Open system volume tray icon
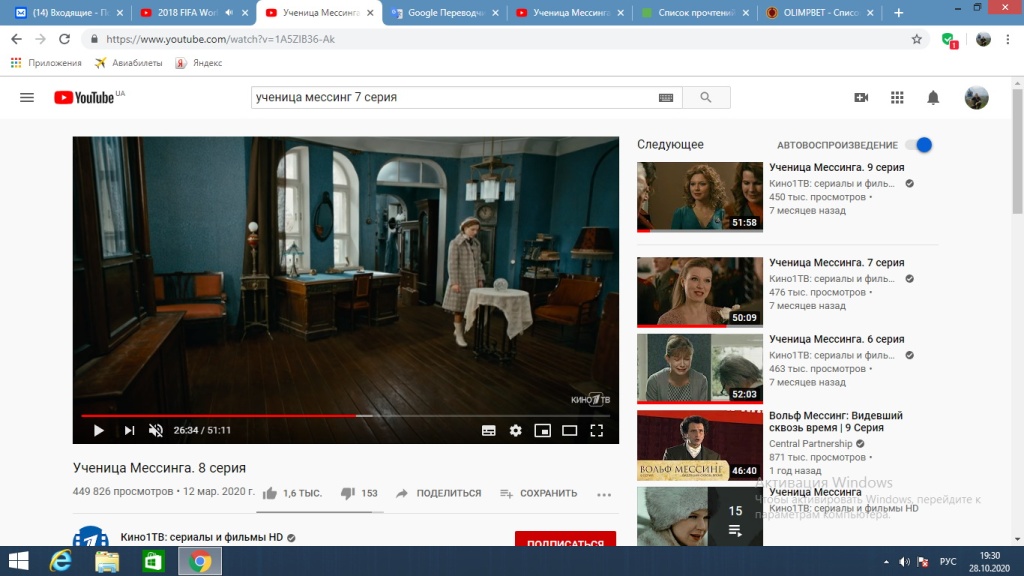The image size is (1024, 576). pos(904,562)
